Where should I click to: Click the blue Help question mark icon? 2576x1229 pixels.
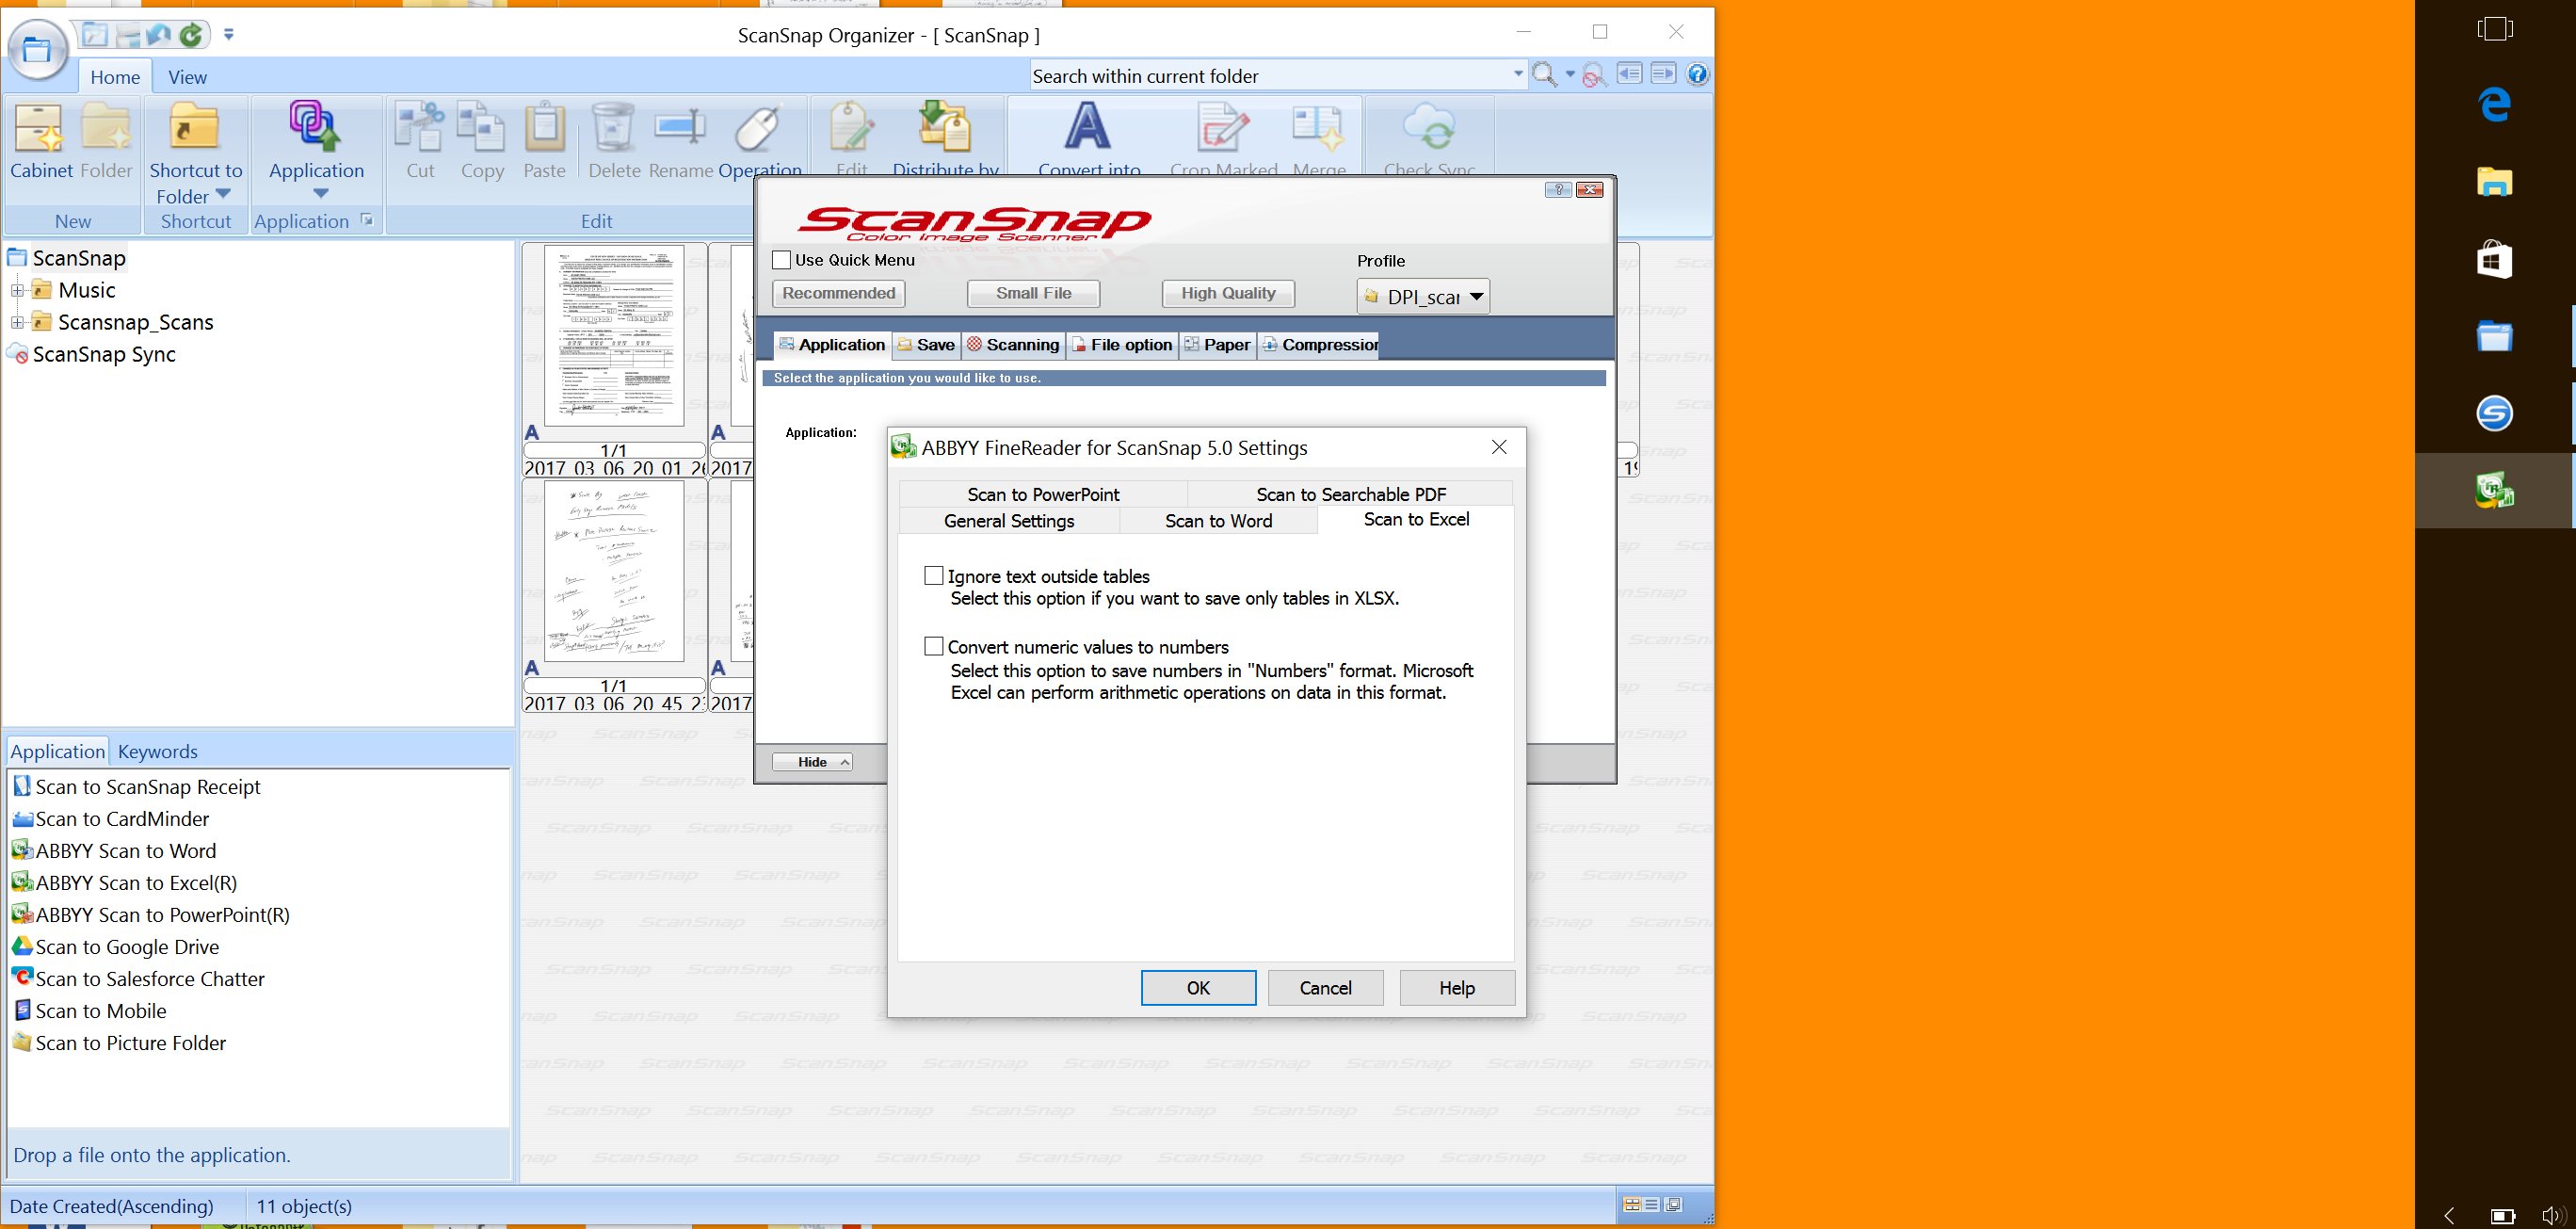point(1697,74)
